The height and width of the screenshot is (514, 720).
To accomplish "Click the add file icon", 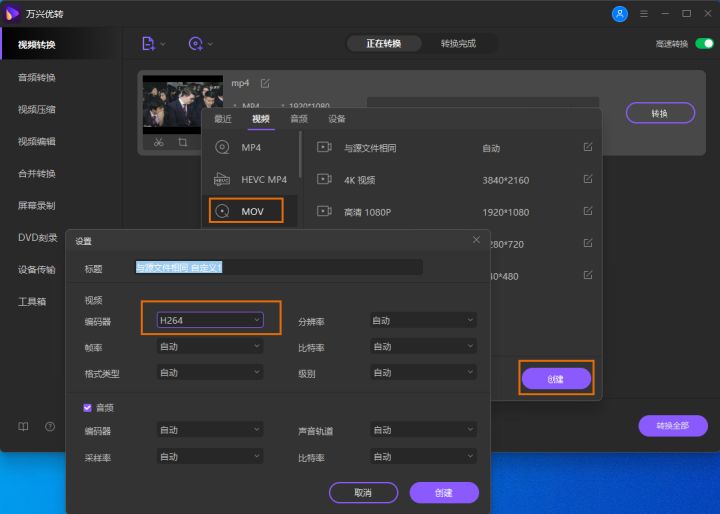I will click(148, 44).
